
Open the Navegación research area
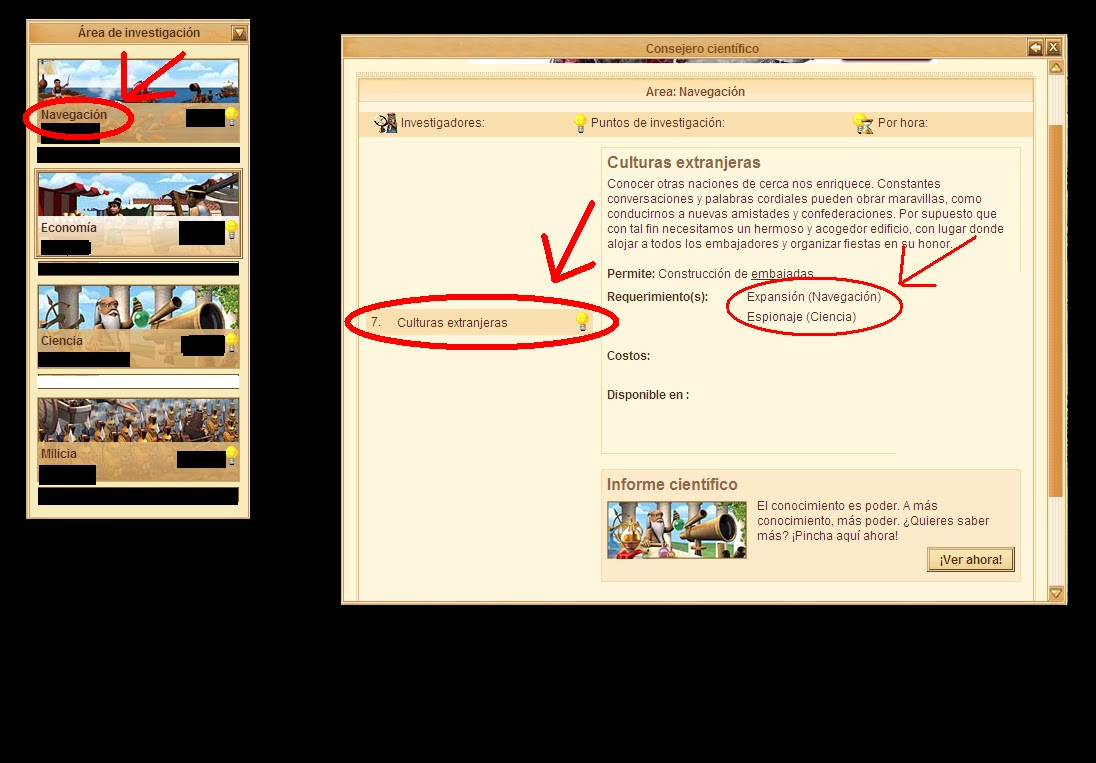coord(138,101)
